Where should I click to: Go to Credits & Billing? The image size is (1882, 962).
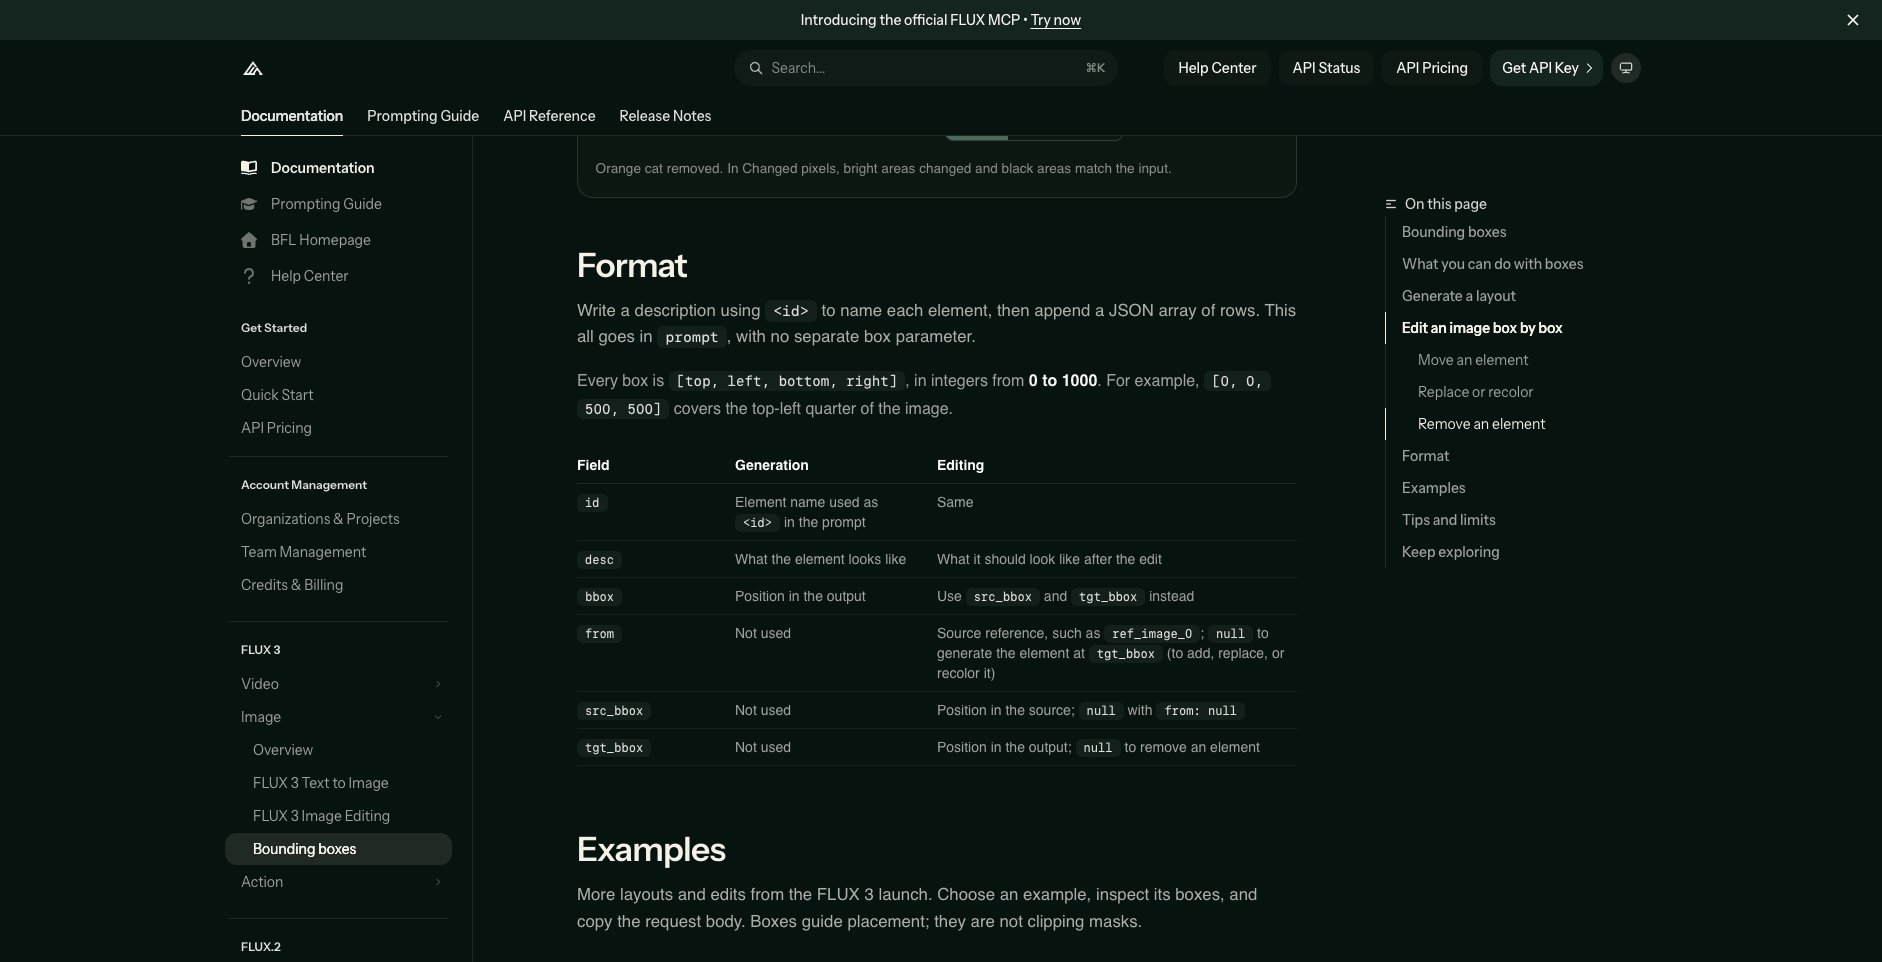[292, 585]
